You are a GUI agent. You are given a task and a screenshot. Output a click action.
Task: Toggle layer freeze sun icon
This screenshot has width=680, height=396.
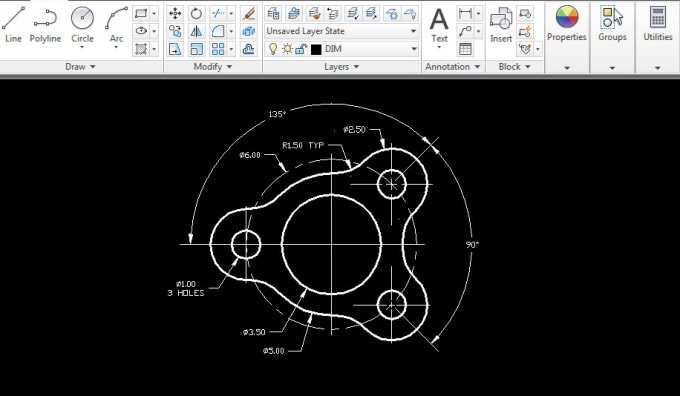coord(287,49)
